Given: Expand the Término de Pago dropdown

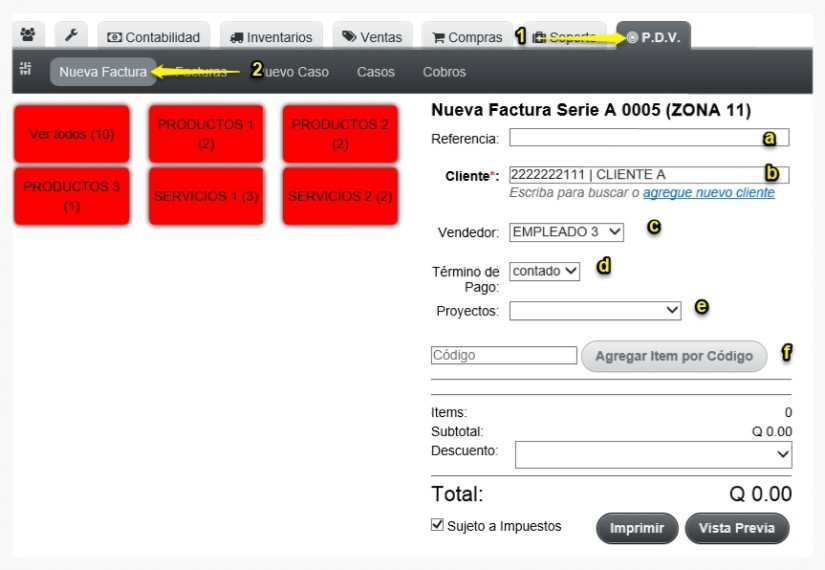Looking at the screenshot, I should (x=544, y=271).
